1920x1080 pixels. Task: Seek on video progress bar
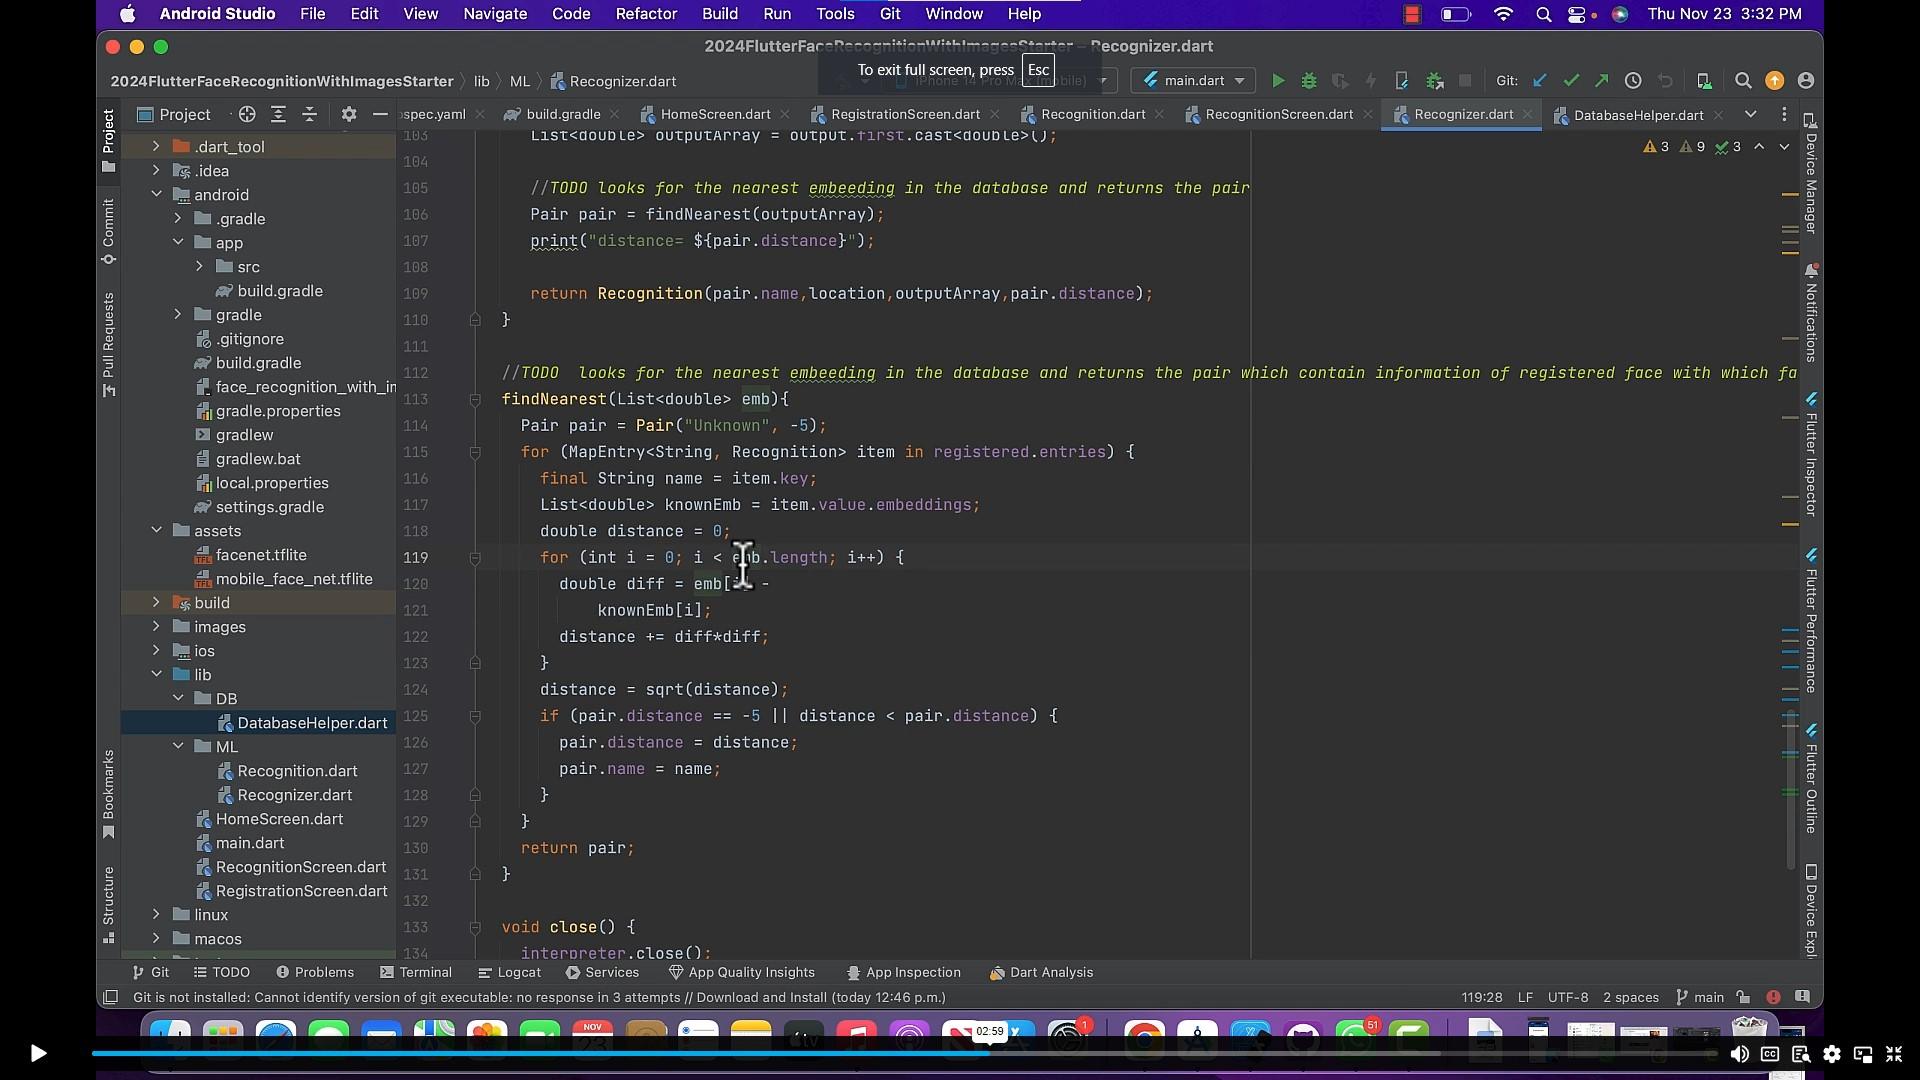click(904, 1053)
